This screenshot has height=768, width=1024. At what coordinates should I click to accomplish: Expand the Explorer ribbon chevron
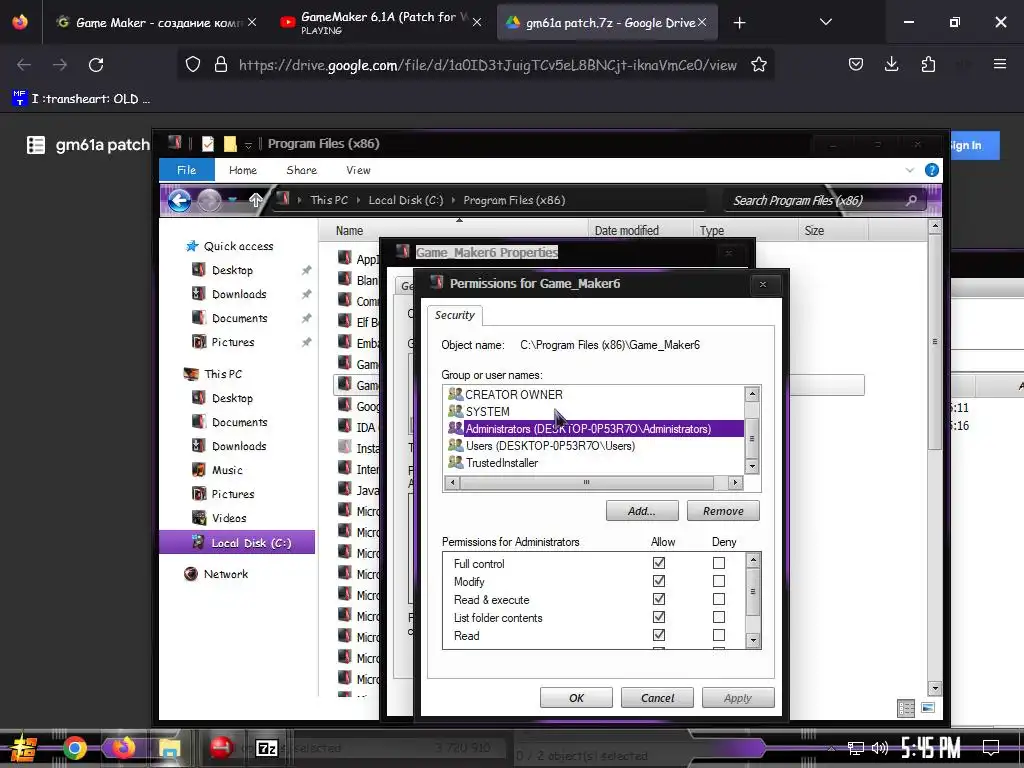[x=910, y=170]
